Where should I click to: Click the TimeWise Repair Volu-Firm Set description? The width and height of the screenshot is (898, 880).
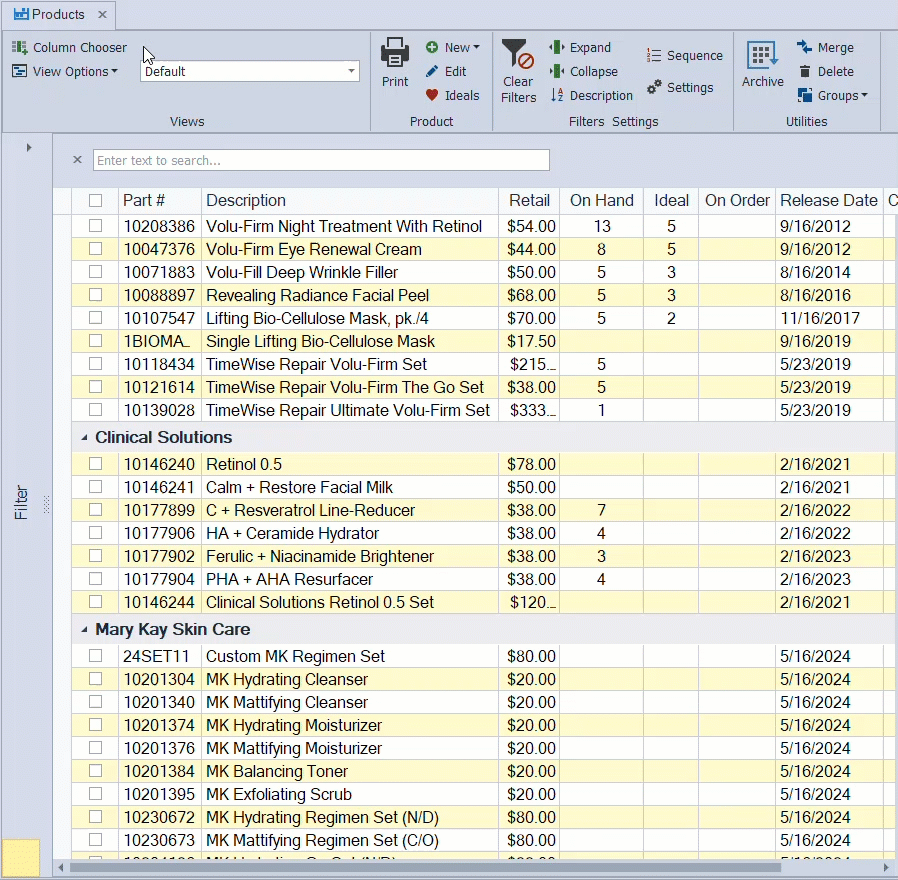tap(316, 364)
